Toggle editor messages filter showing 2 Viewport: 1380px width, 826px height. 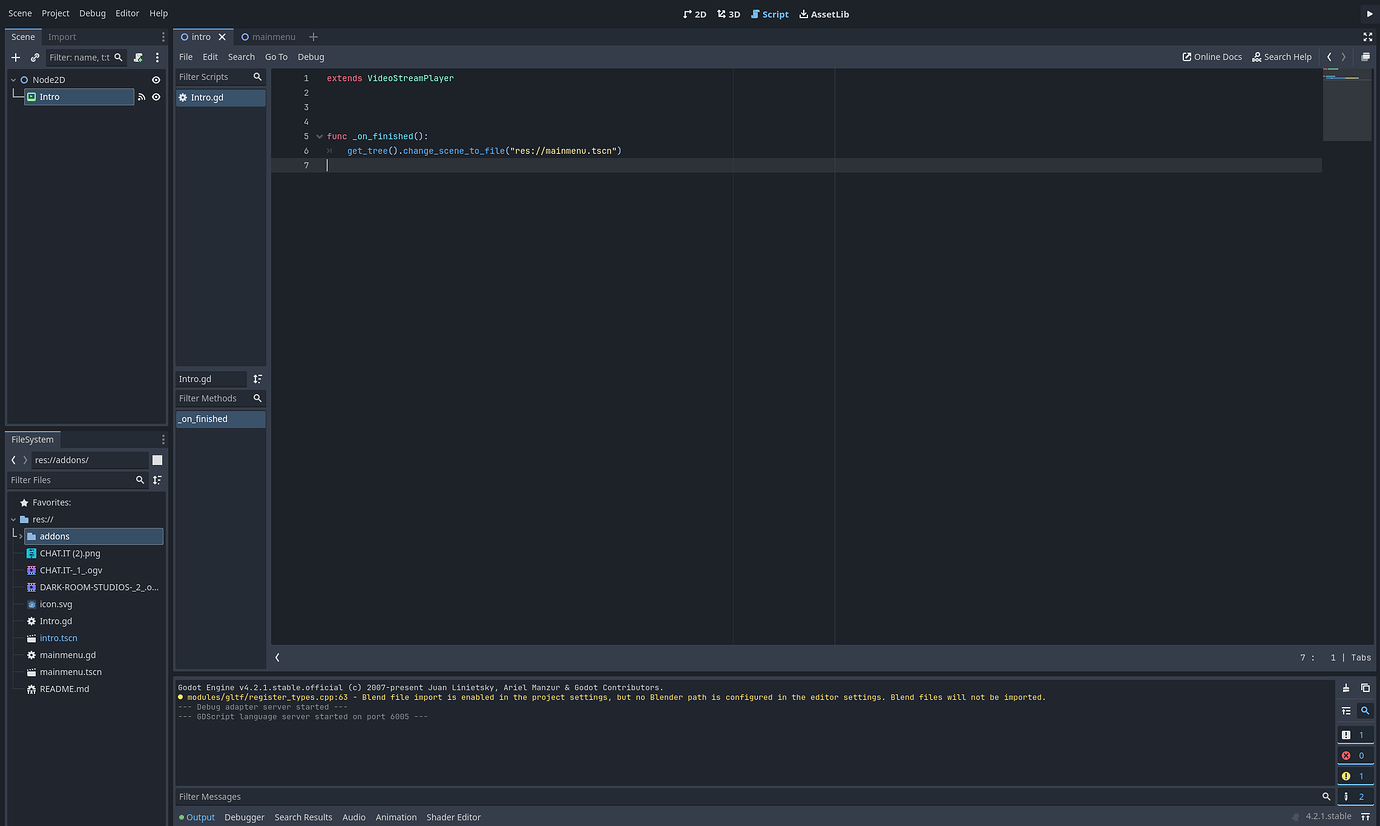(x=1355, y=797)
